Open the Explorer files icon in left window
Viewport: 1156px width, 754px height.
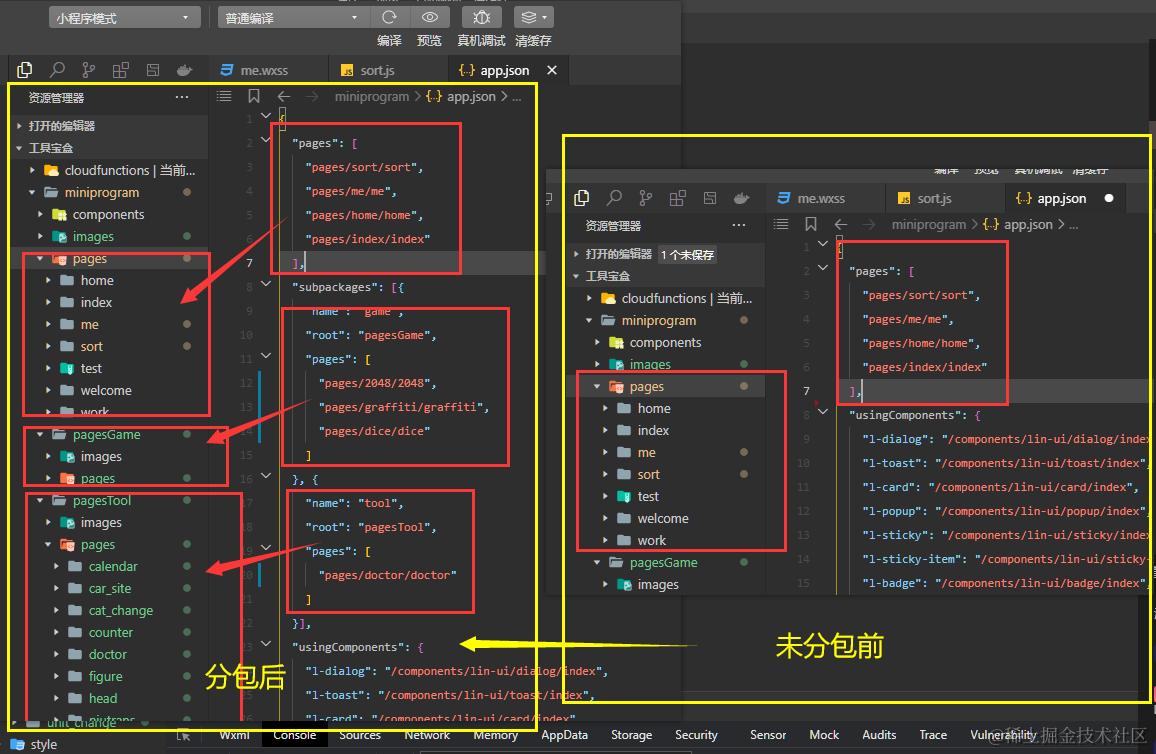coord(24,70)
